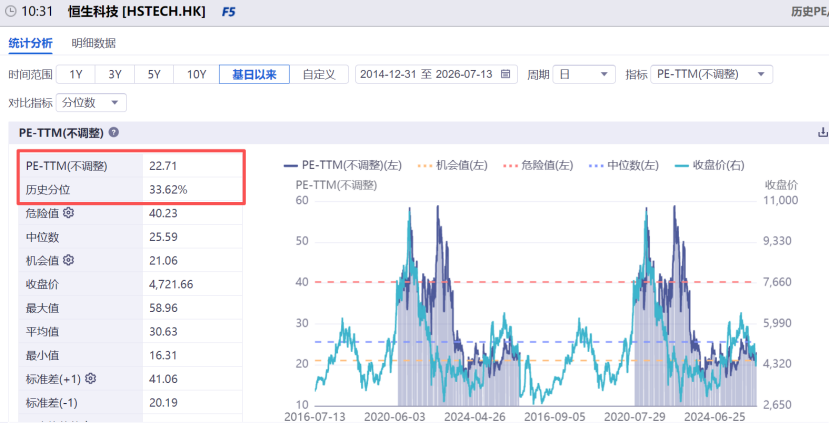Open the gear settings for 标准差(+1)
The height and width of the screenshot is (424, 830).
coord(91,378)
